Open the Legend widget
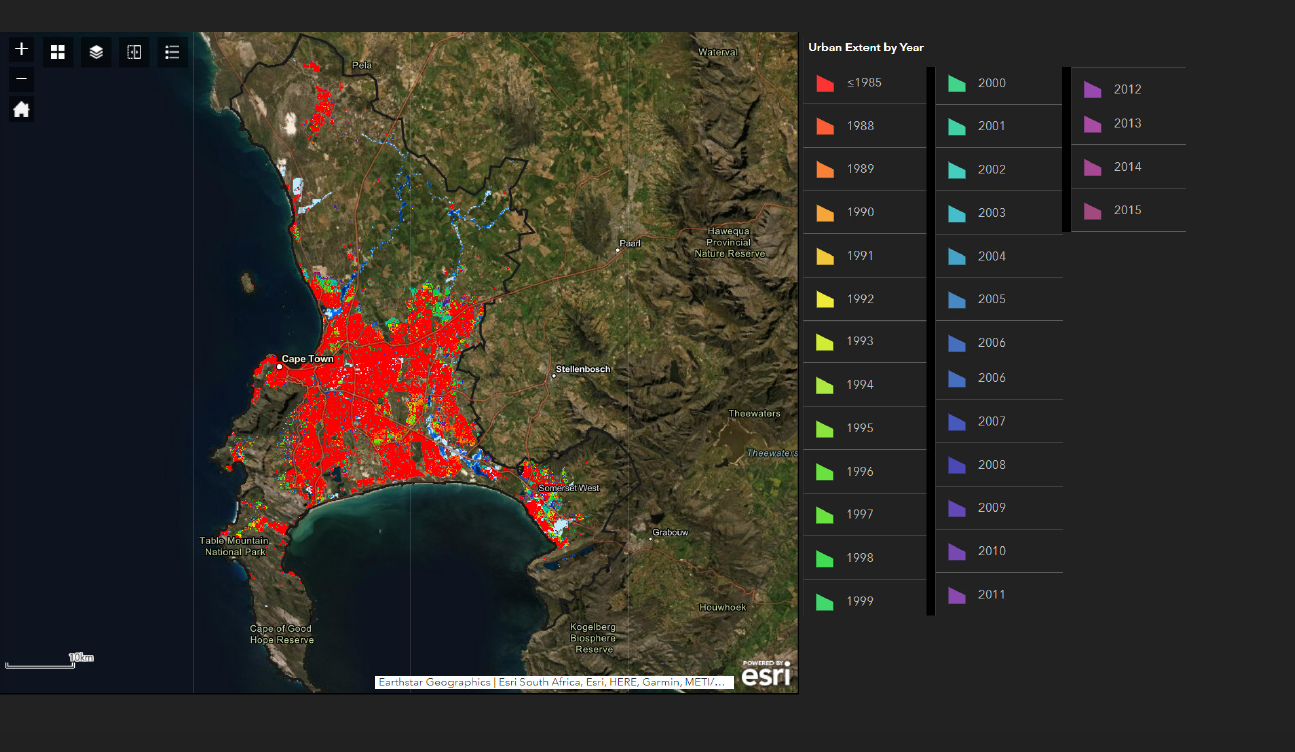This screenshot has height=752, width=1295. (171, 51)
